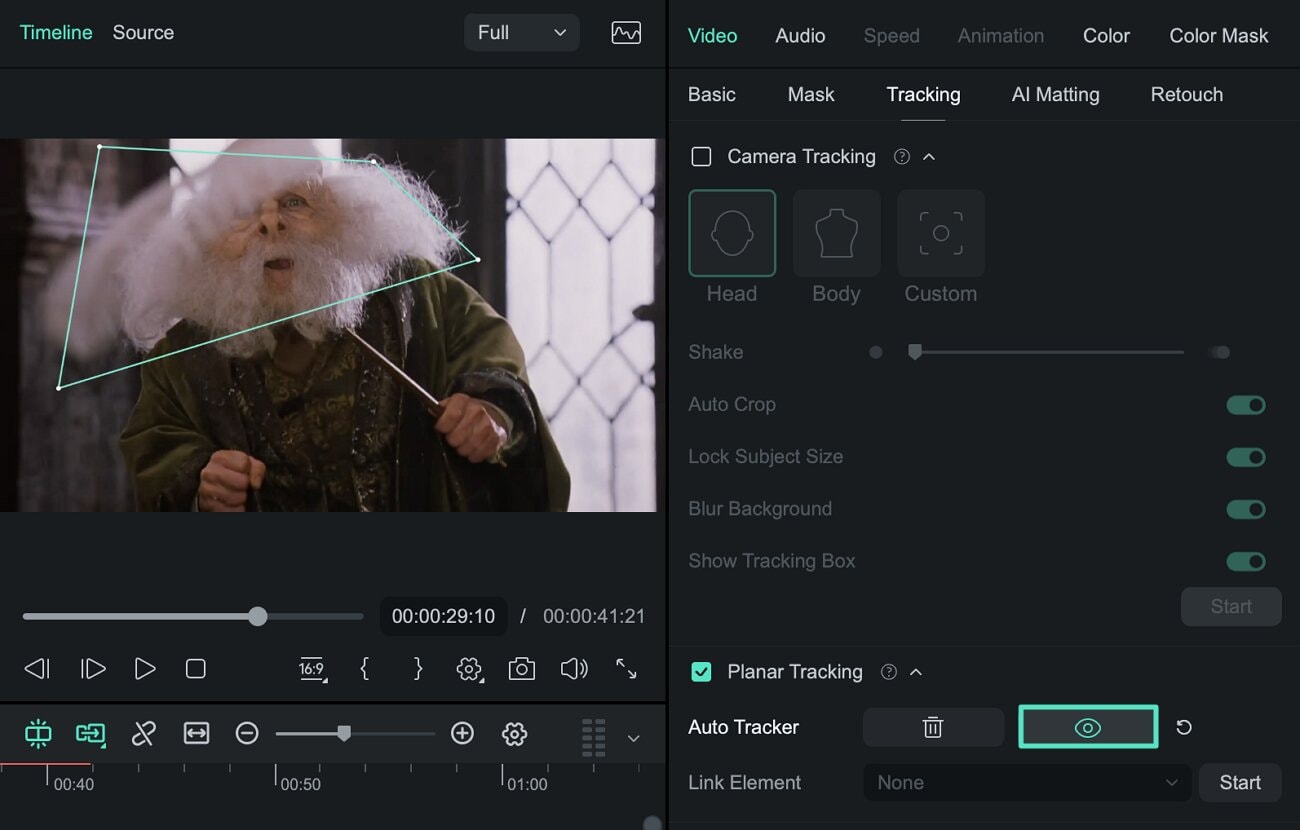Screen dimensions: 1300x830
Task: Zoom out the timeline
Action: [247, 734]
